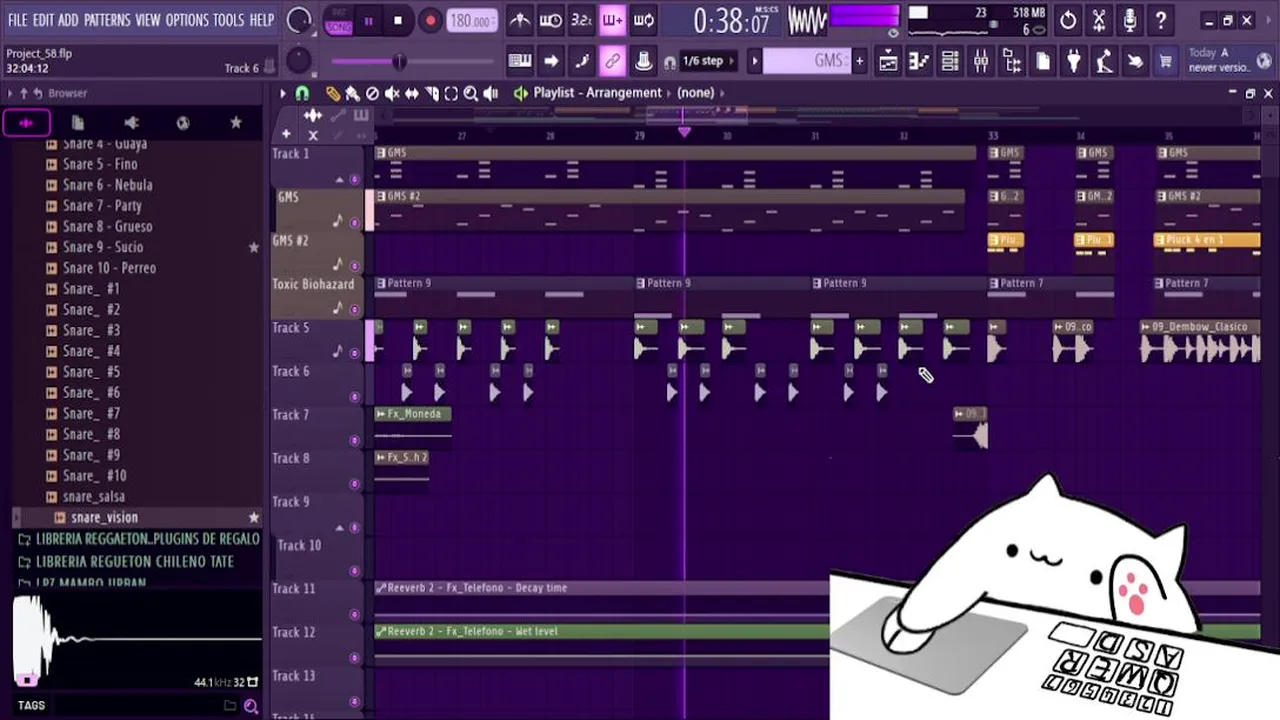Open the TOOLS menu
This screenshot has height=720, width=1280.
pyautogui.click(x=228, y=20)
